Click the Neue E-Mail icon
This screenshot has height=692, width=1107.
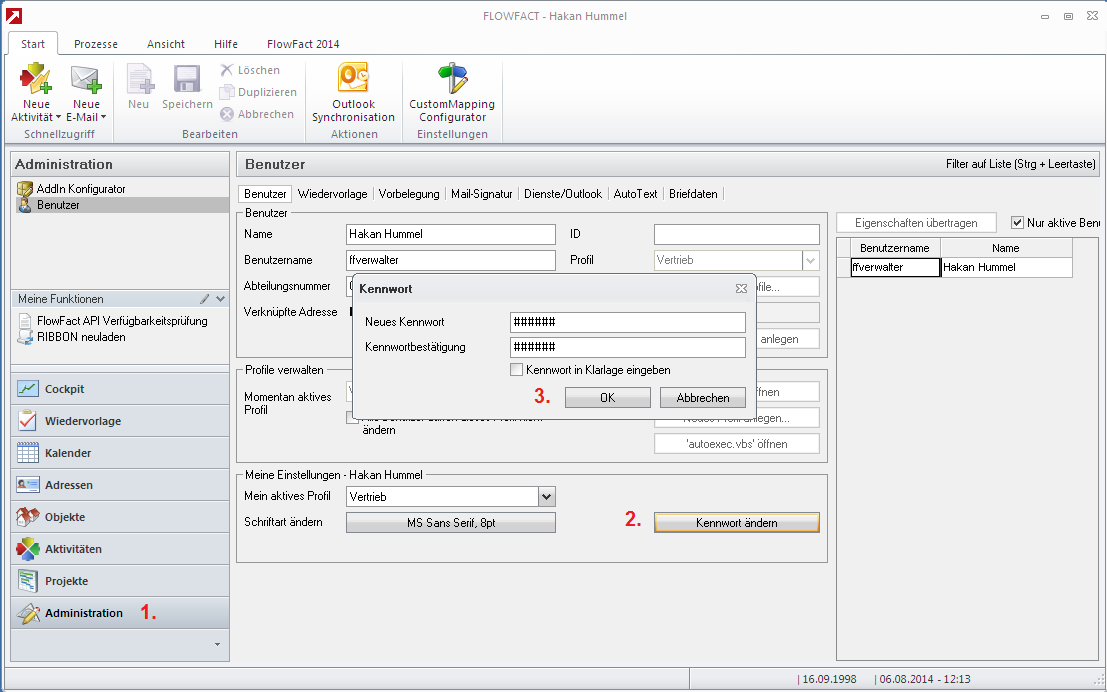[x=86, y=78]
